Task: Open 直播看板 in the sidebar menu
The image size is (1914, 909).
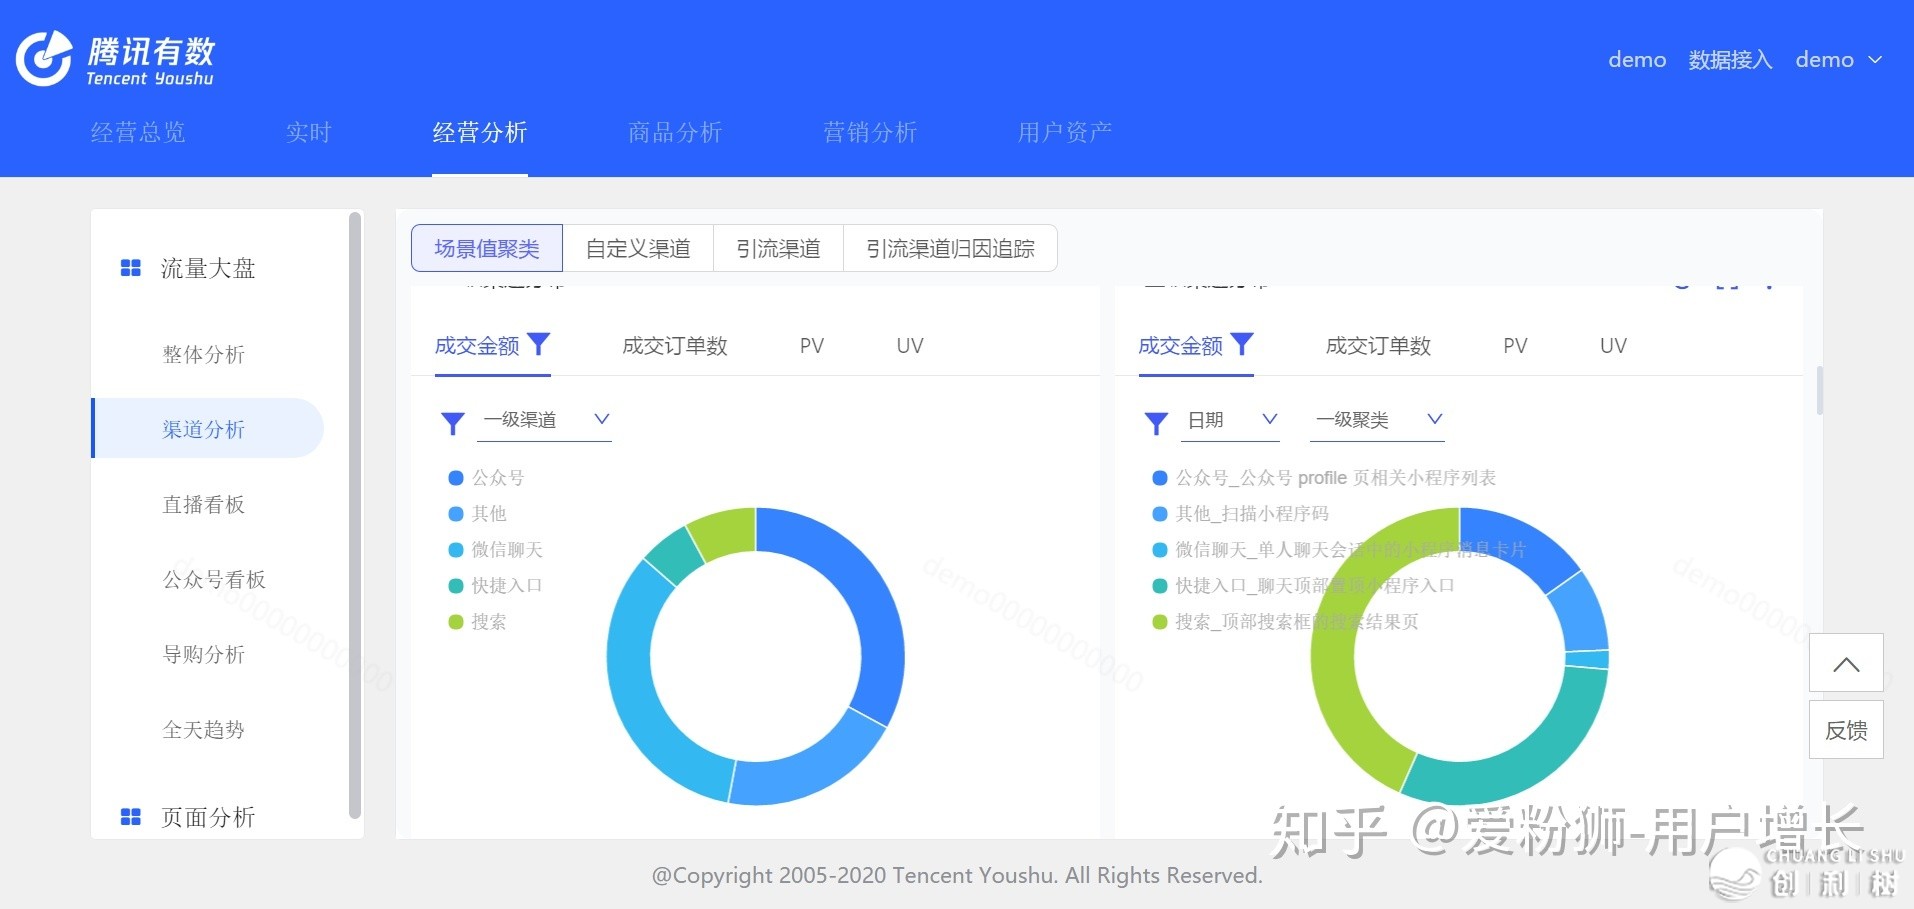Action: point(204,505)
